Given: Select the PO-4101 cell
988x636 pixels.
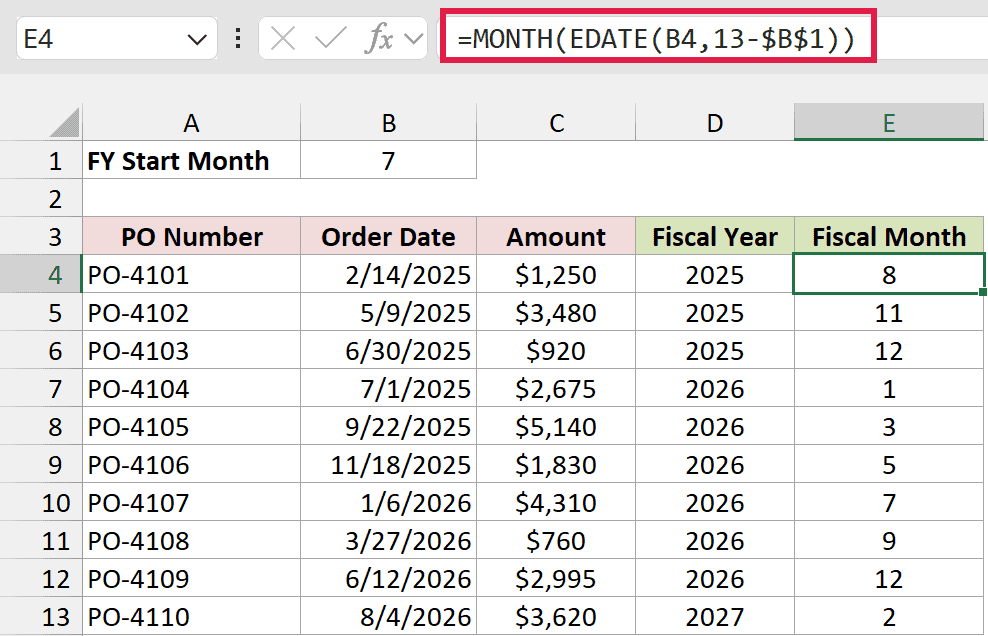Looking at the screenshot, I should (192, 274).
